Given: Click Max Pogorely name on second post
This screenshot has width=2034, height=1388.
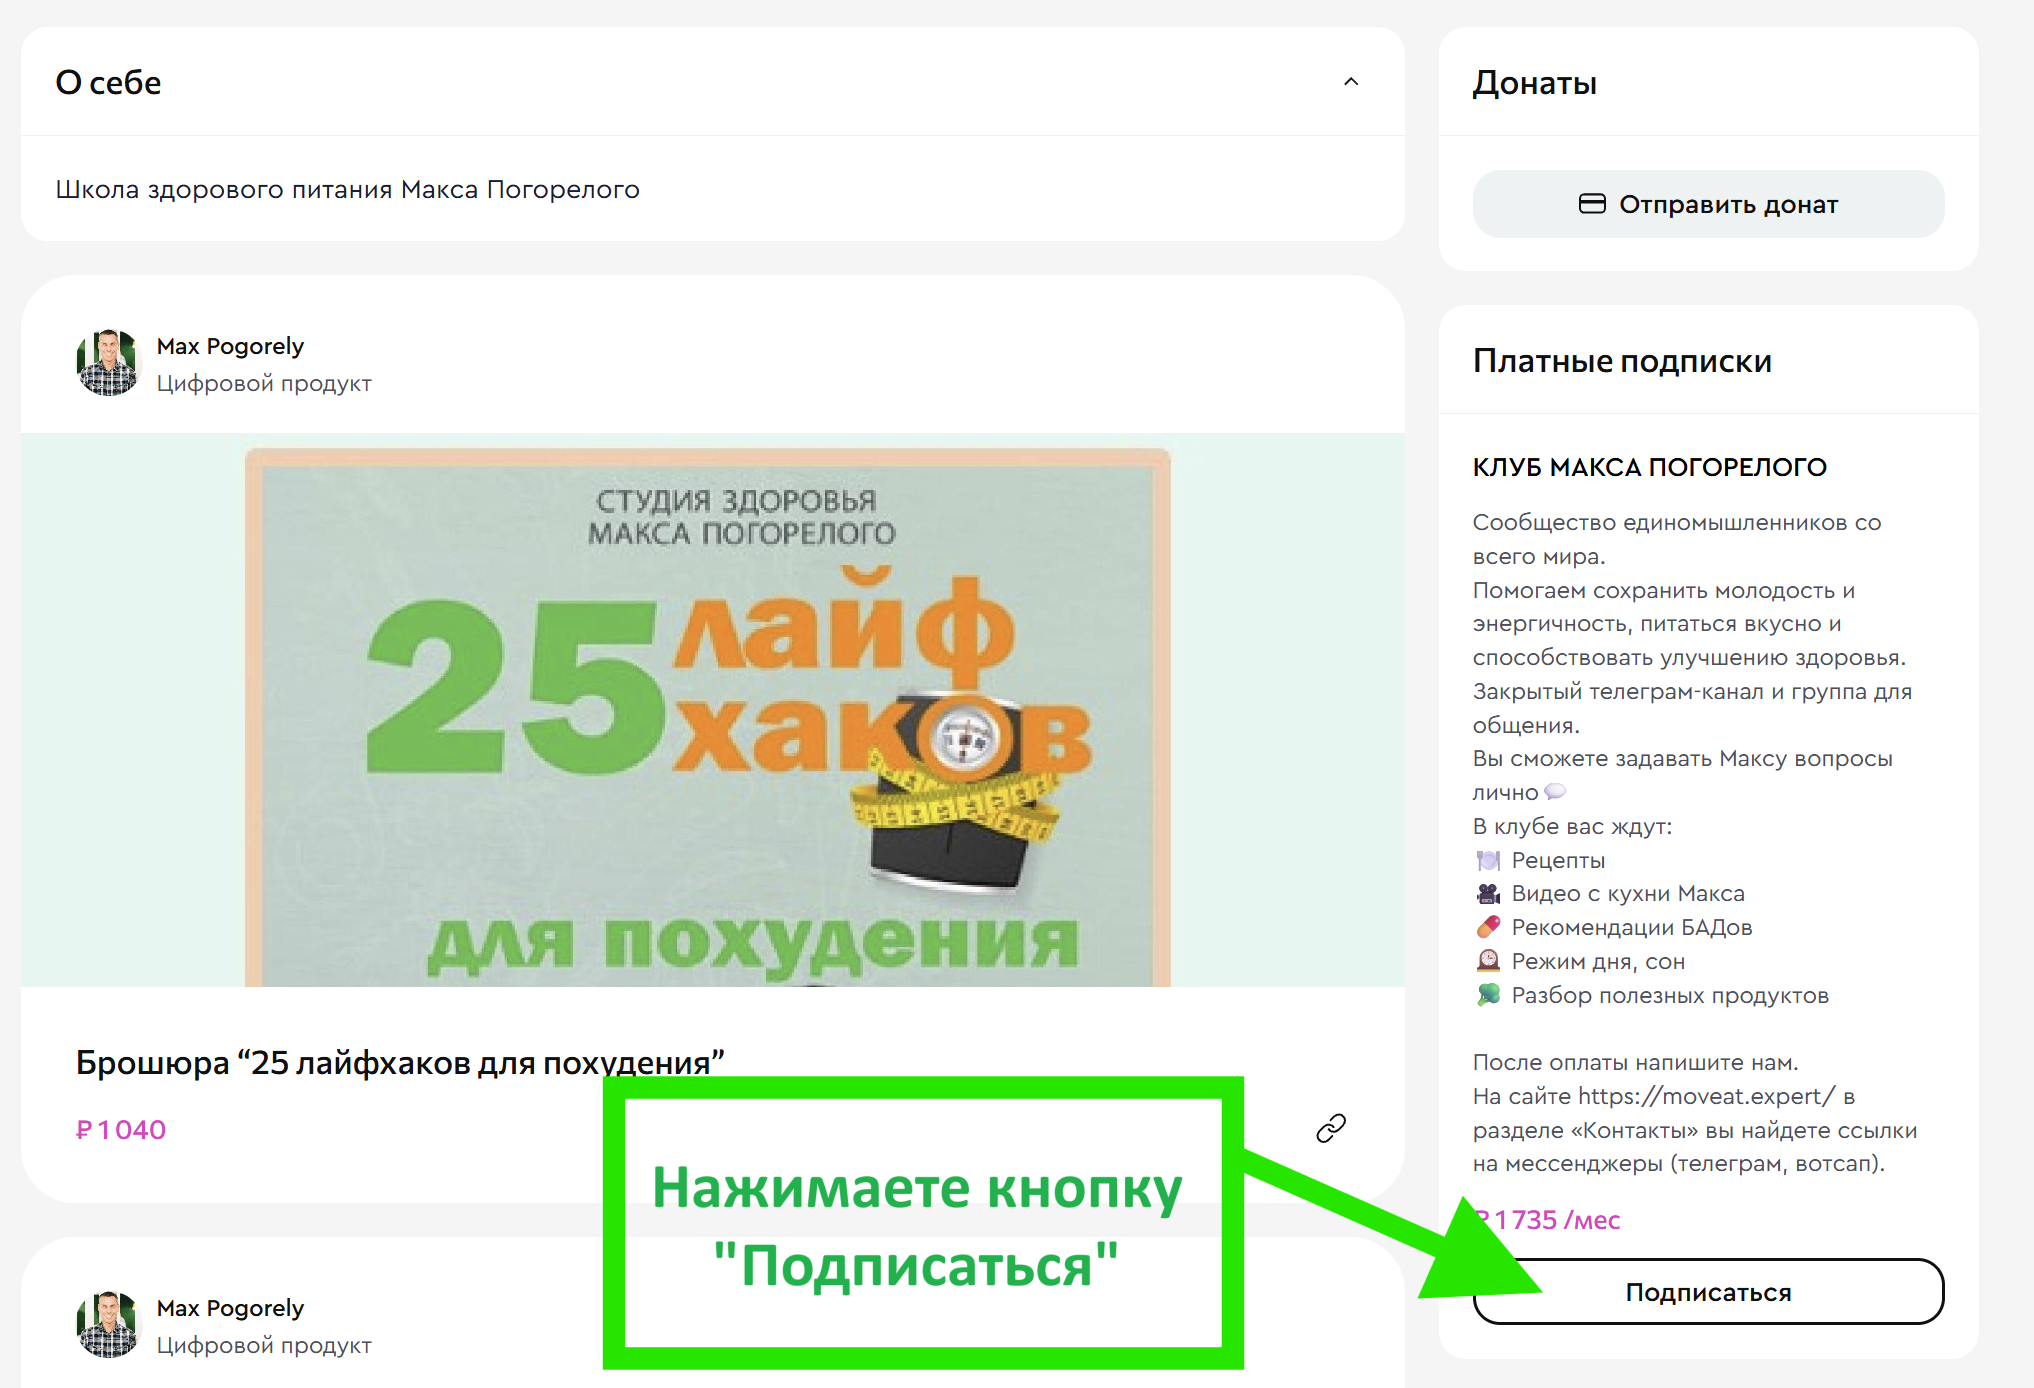Looking at the screenshot, I should tap(230, 1308).
